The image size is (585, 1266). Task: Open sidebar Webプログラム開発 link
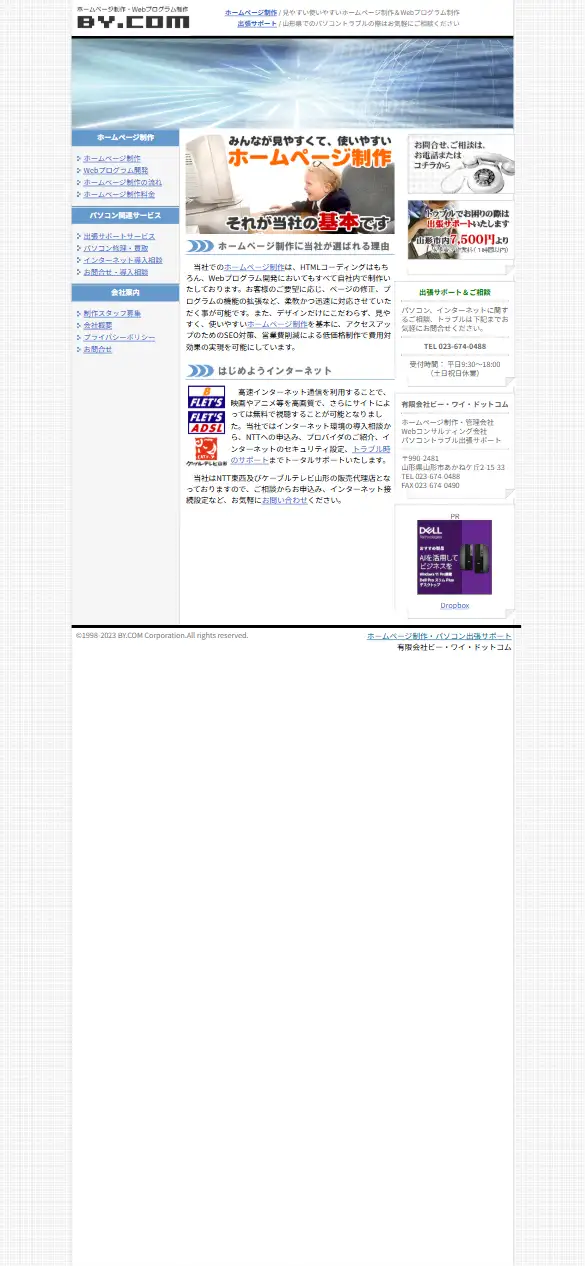(x=115, y=170)
